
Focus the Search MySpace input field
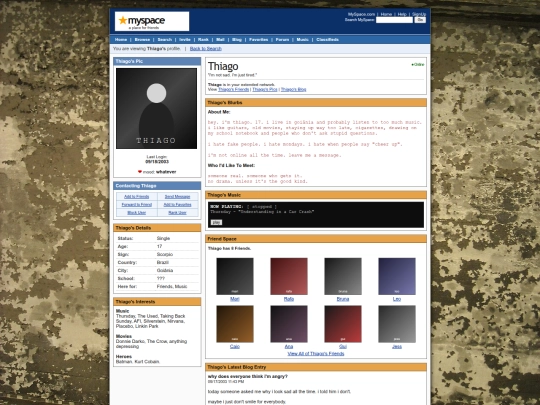[x=394, y=20]
